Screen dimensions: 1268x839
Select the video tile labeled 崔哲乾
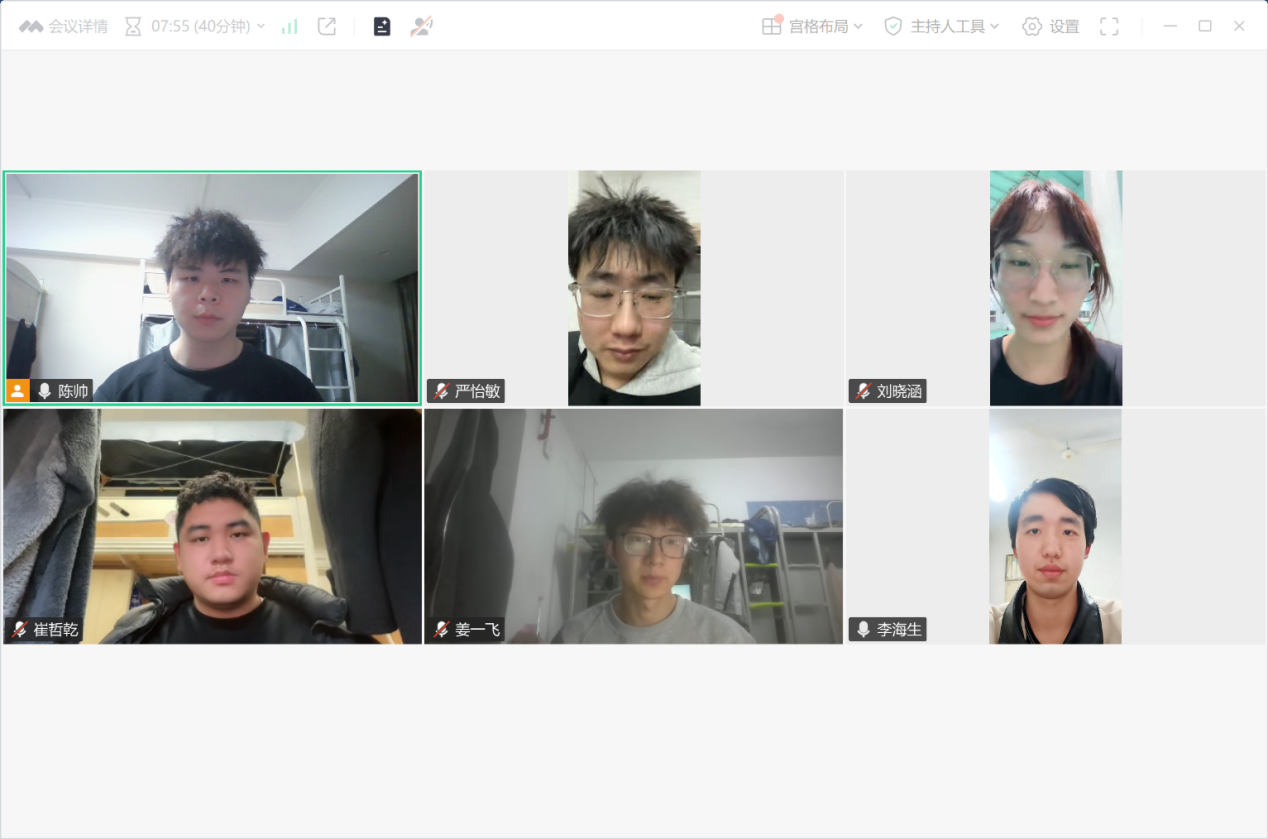pos(212,525)
